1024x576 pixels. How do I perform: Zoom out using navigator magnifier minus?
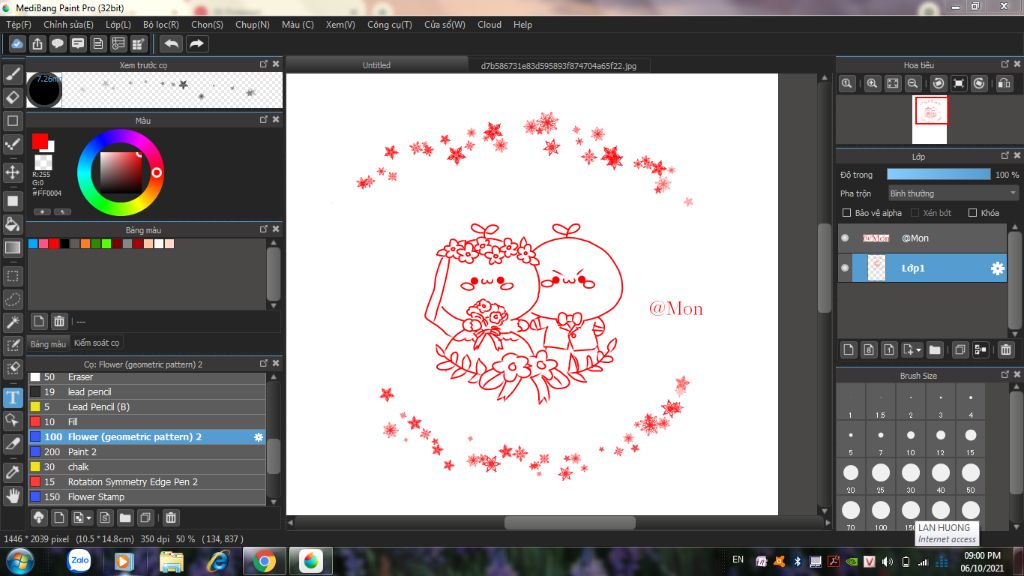(913, 84)
